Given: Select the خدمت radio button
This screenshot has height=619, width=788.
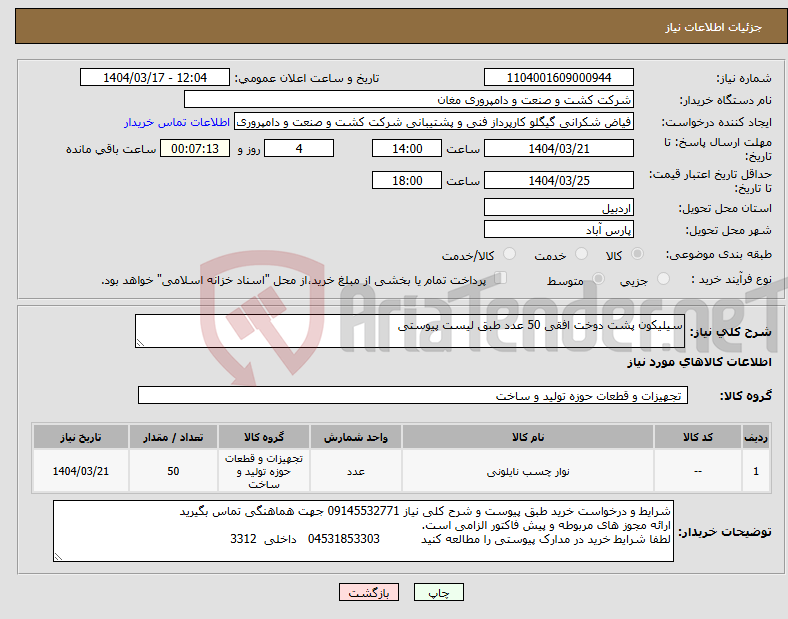Looking at the screenshot, I should [581, 254].
